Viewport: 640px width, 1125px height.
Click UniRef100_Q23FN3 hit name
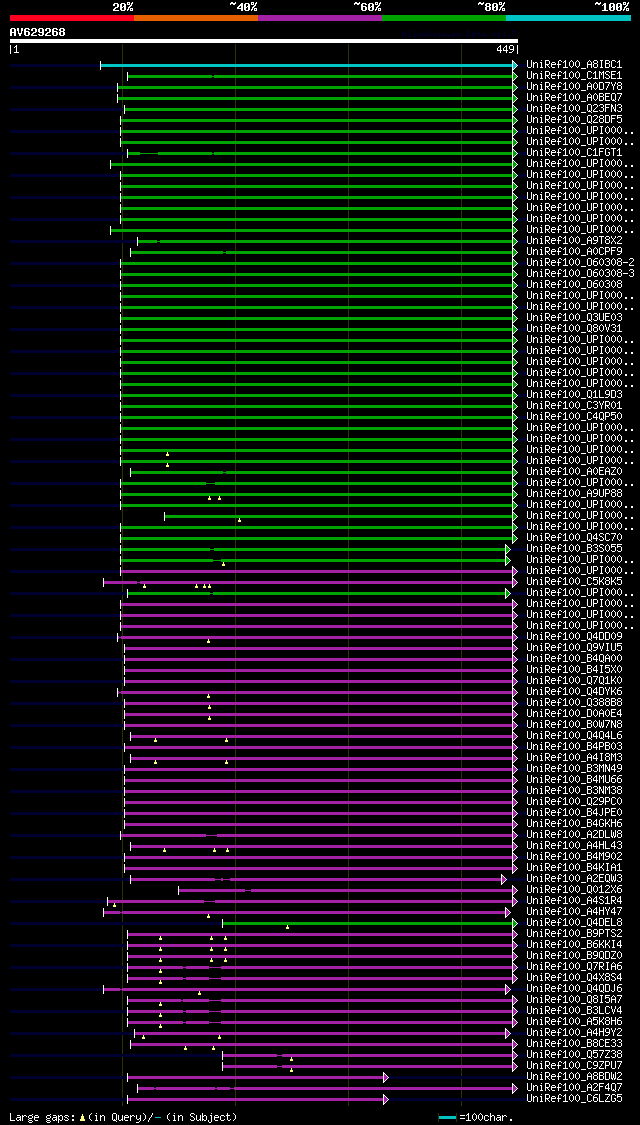(574, 108)
